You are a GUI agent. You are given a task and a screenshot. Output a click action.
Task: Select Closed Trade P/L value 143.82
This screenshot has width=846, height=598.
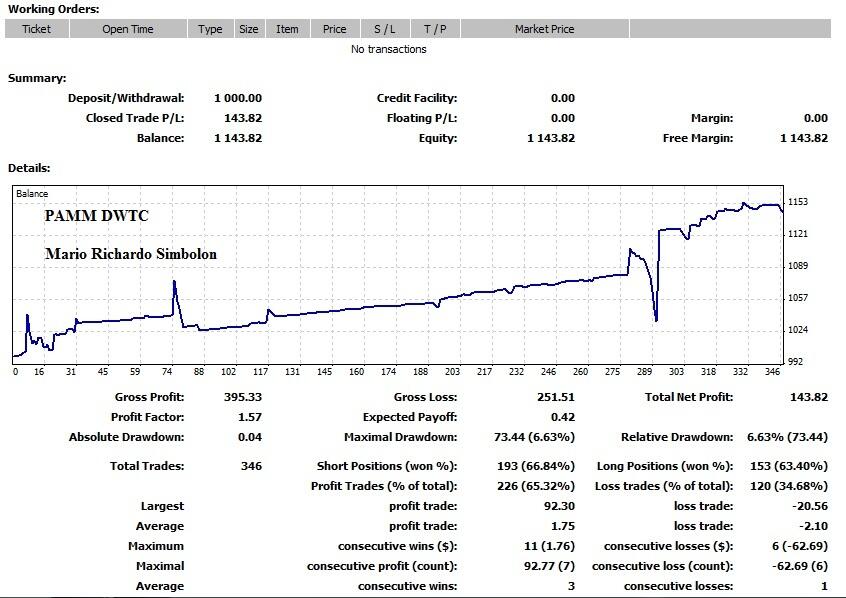point(243,118)
